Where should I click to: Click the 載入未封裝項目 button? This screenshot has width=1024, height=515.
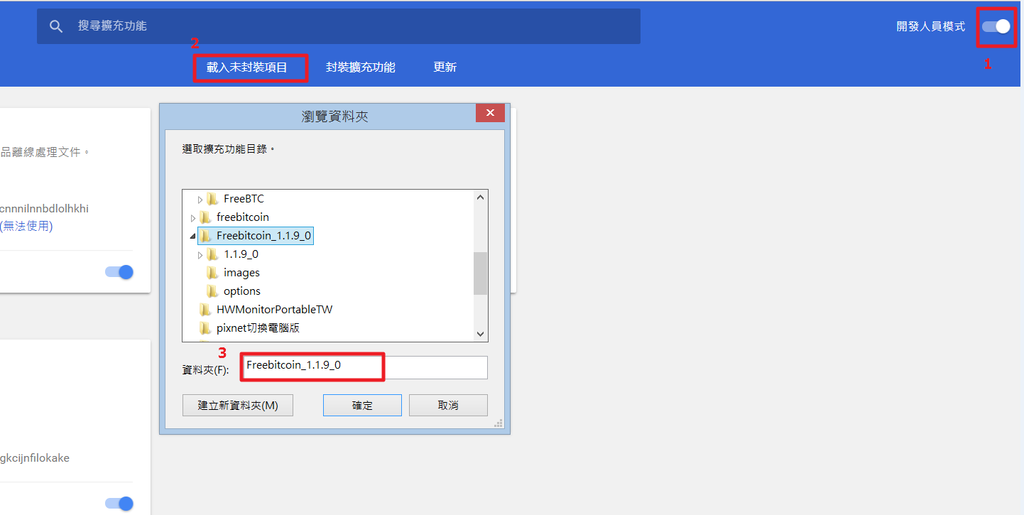tap(247, 67)
